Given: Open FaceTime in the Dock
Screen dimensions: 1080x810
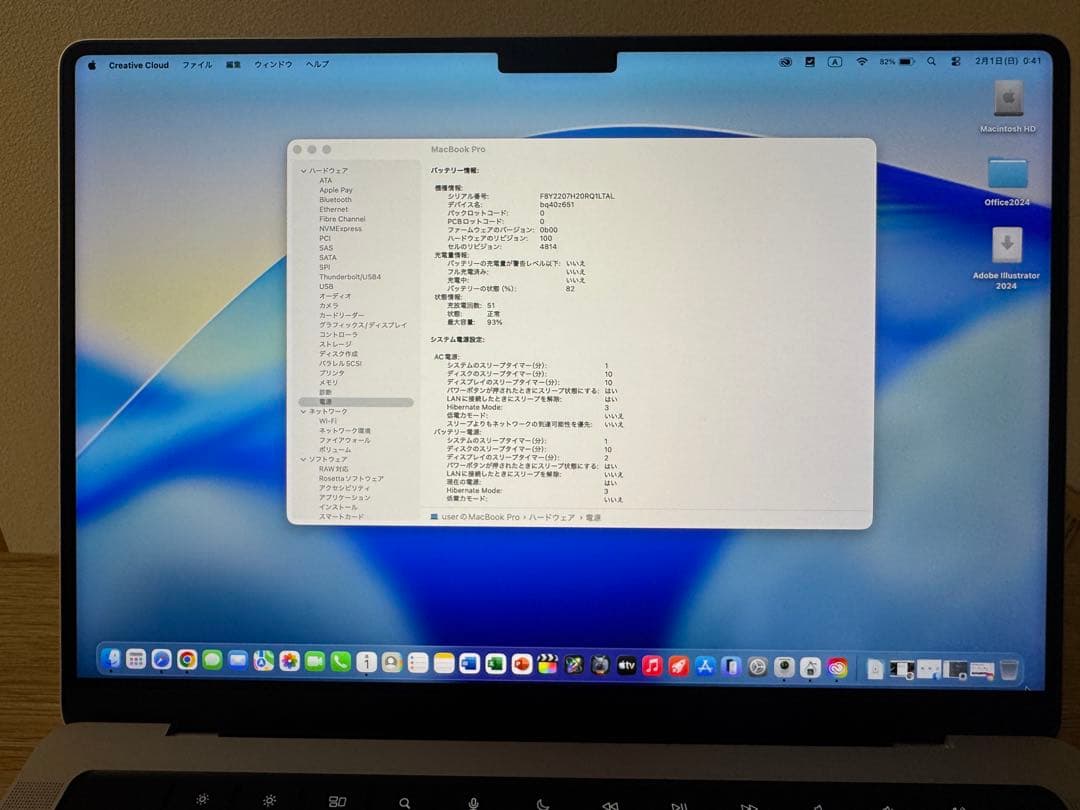Looking at the screenshot, I should click(315, 661).
